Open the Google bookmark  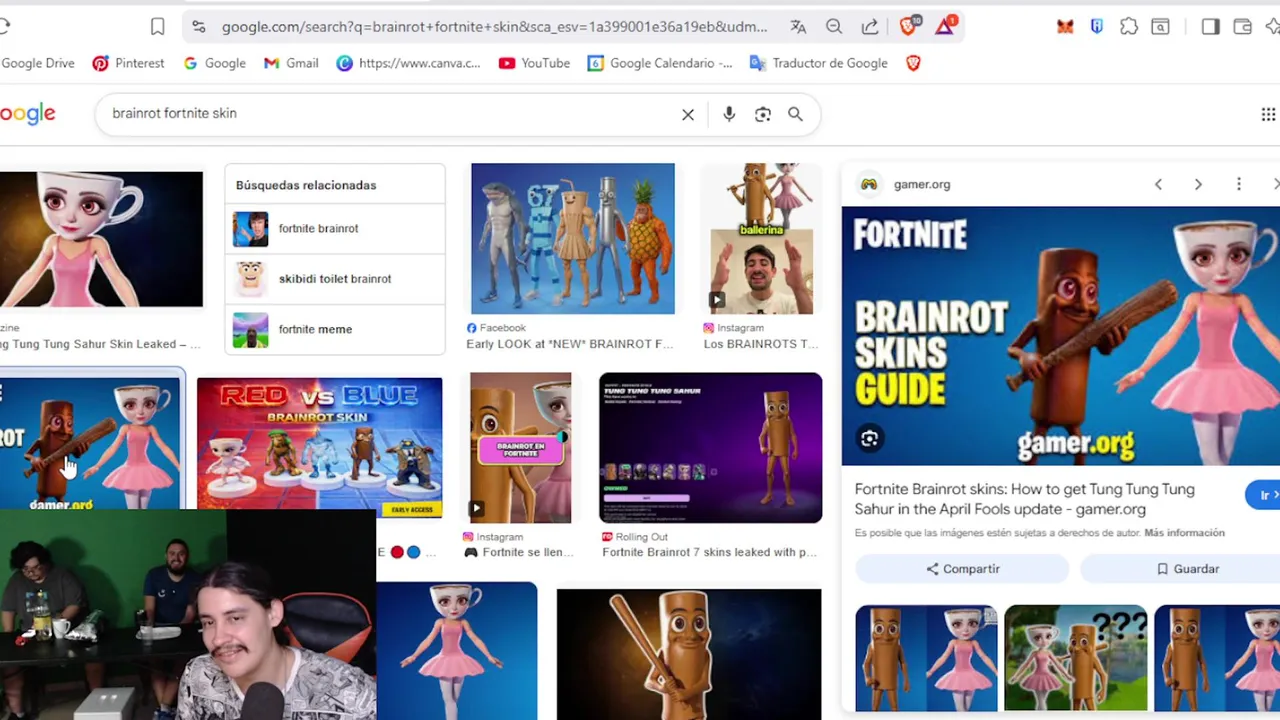click(x=214, y=63)
